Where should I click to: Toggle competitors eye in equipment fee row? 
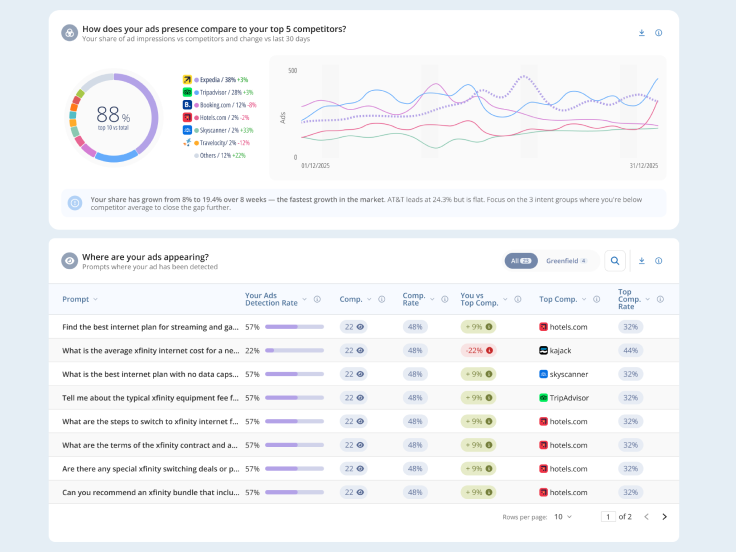pos(360,398)
